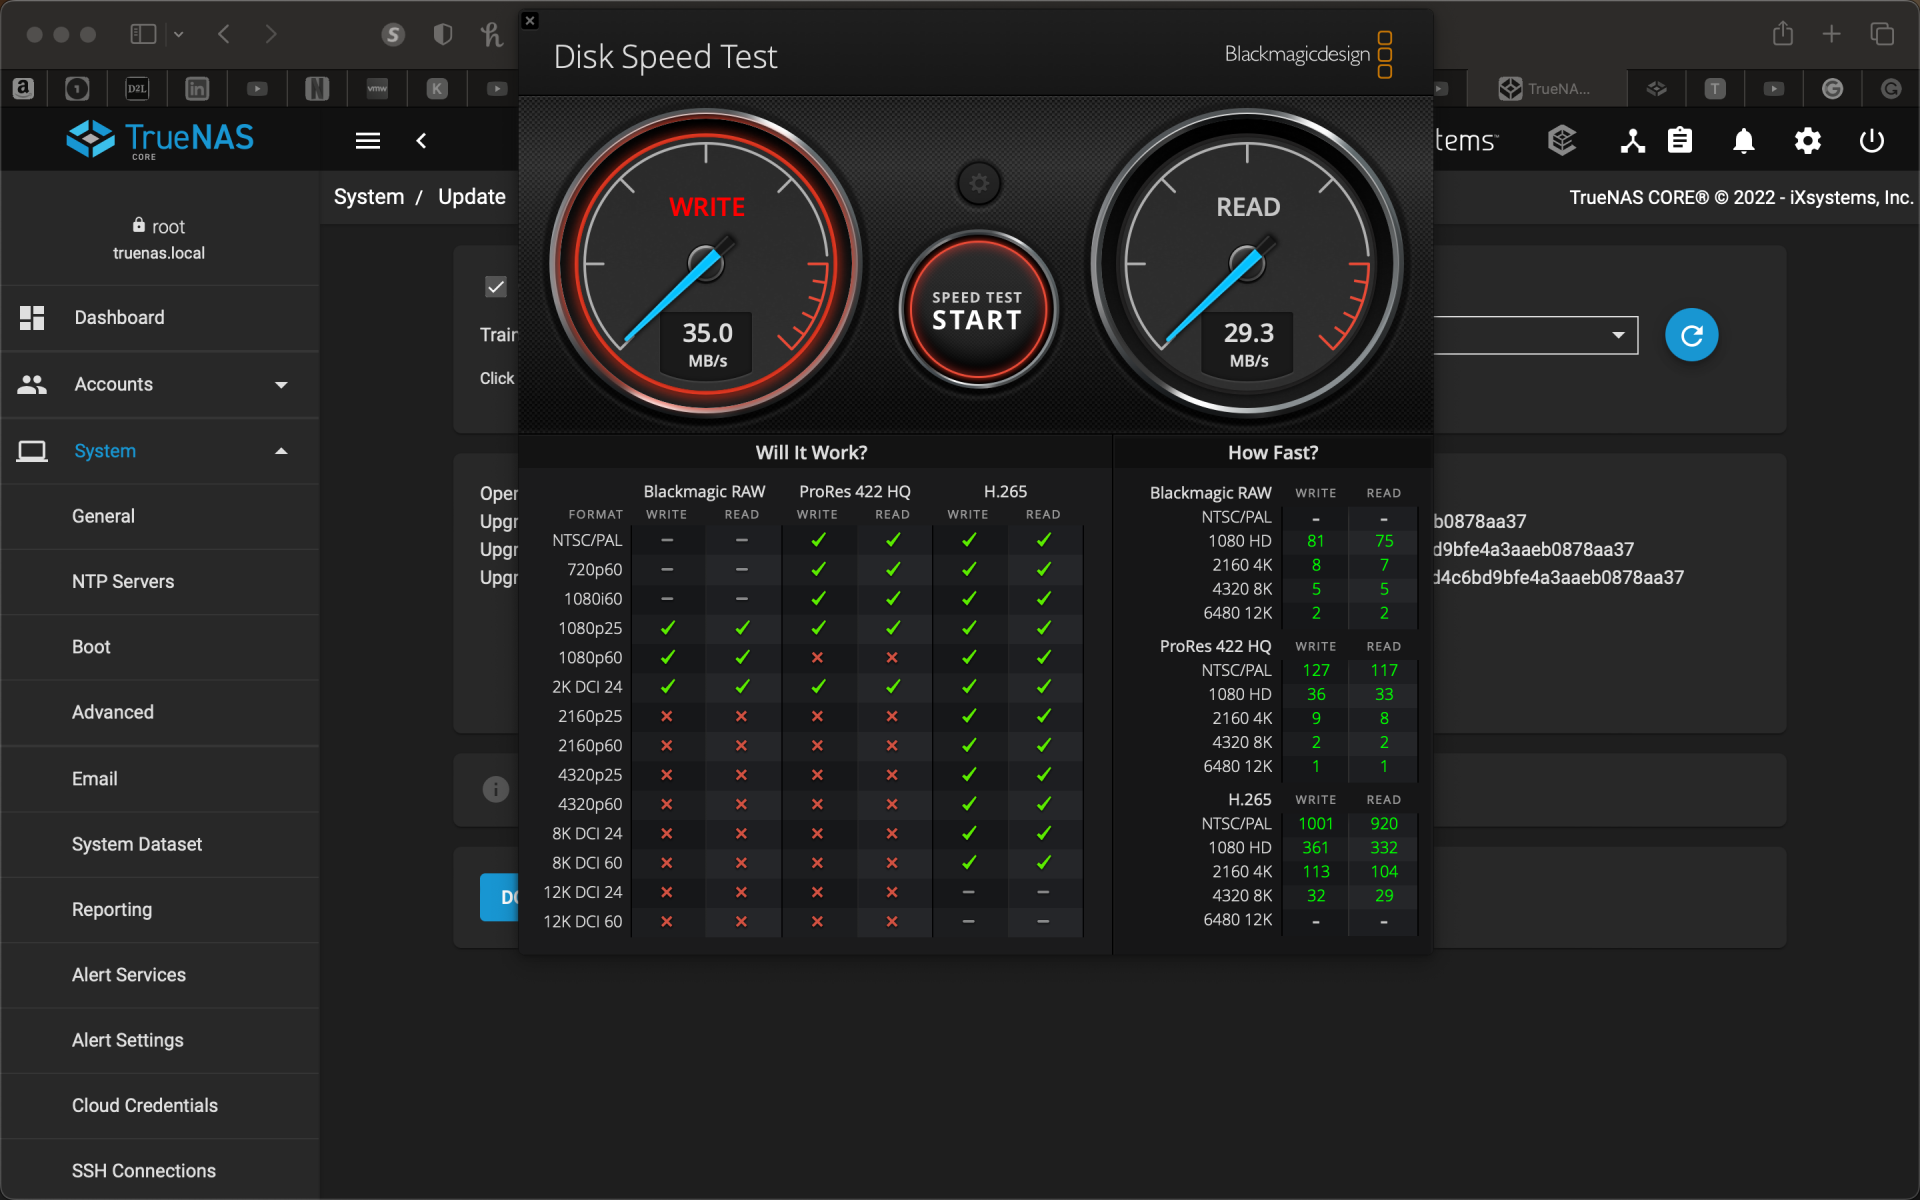Open the task manager clipboard icon
Image resolution: width=1920 pixels, height=1200 pixels.
1680,141
